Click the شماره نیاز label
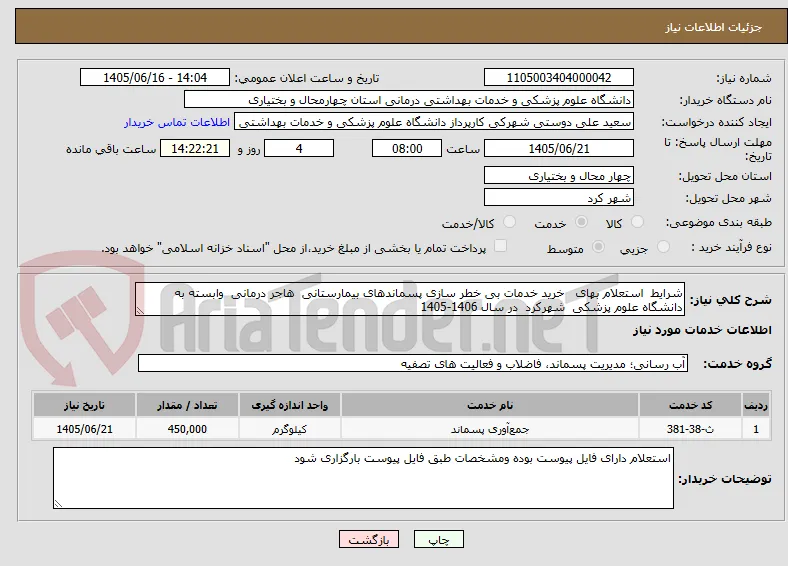 [x=744, y=78]
